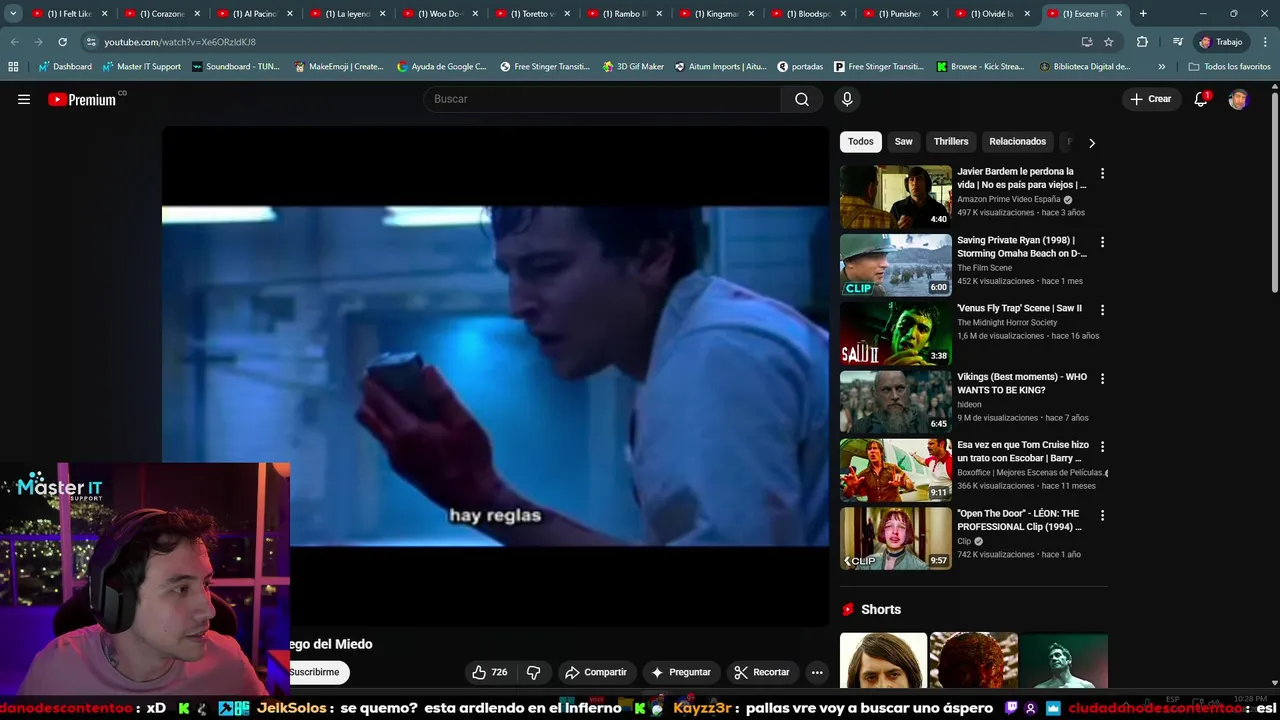Open the Master IT Support bookmark
Viewport: 1280px width, 720px height.
(141, 66)
